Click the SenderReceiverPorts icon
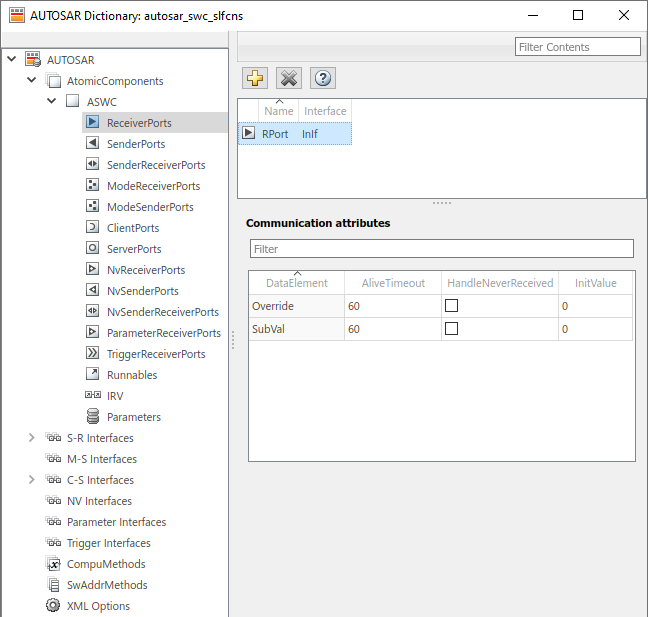The image size is (648, 617). (x=93, y=164)
